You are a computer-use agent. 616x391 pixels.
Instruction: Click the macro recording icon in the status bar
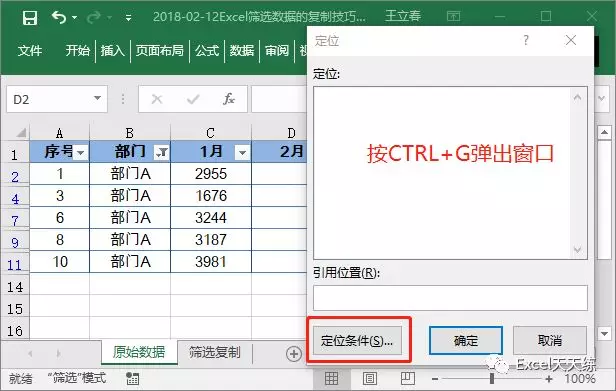coord(132,378)
